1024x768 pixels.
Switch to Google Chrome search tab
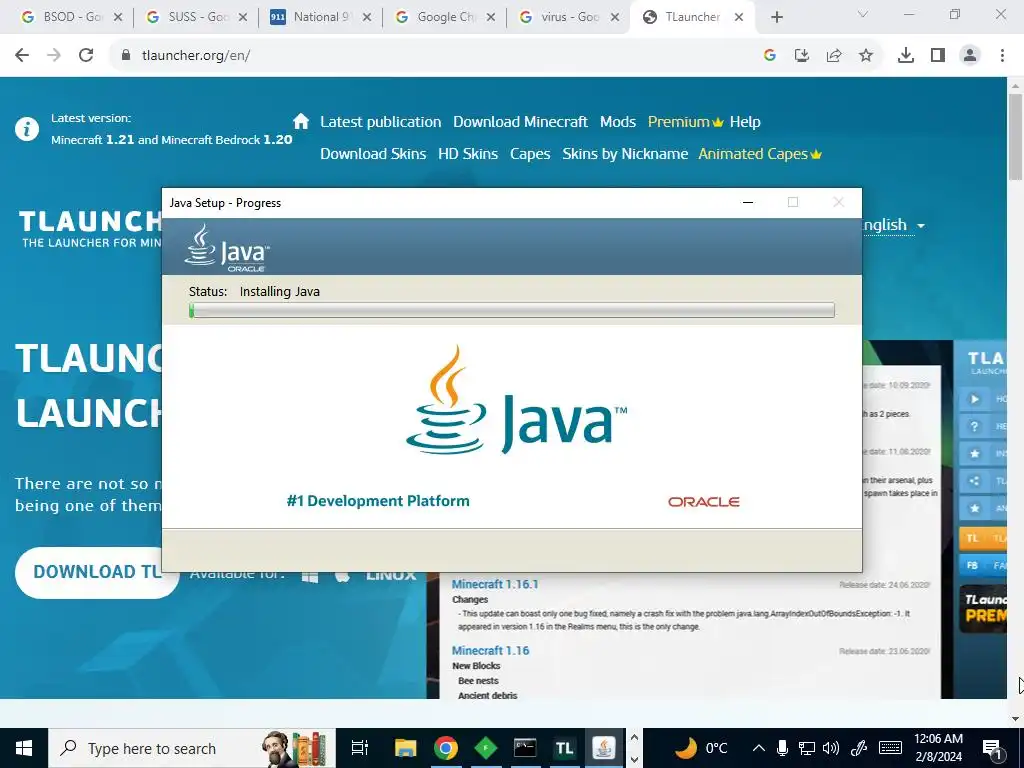[x=445, y=18]
